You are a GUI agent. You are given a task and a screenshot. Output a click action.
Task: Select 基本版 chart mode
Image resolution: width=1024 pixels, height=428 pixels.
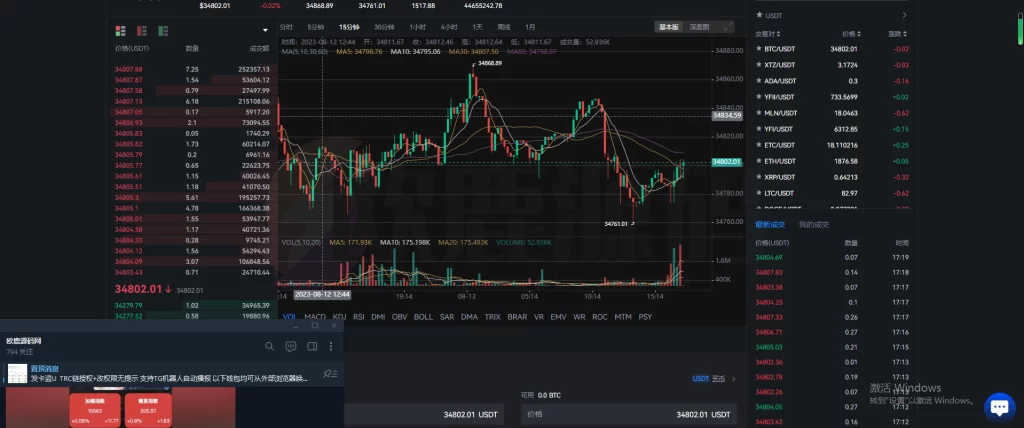click(669, 27)
